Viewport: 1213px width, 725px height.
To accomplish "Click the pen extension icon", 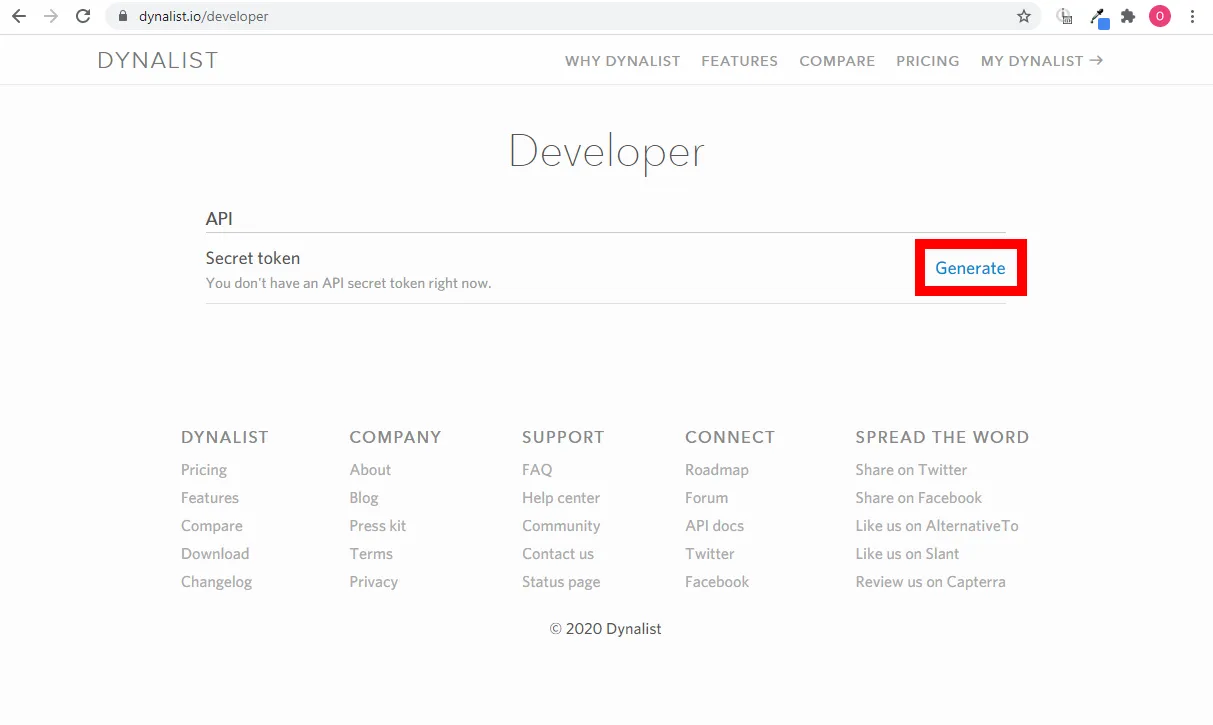I will tap(1098, 17).
